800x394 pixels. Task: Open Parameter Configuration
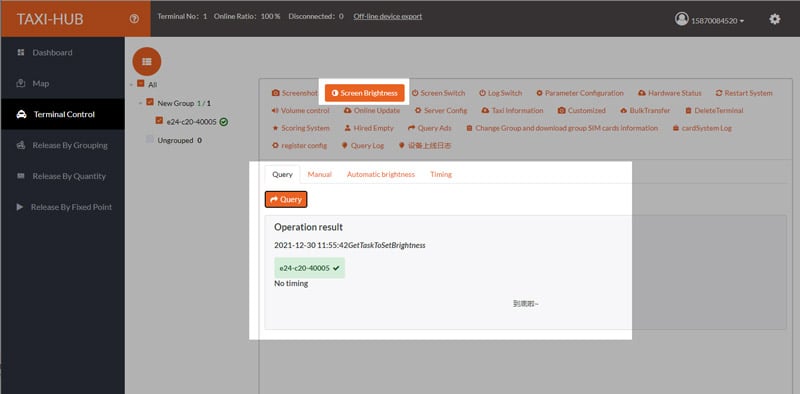point(580,93)
